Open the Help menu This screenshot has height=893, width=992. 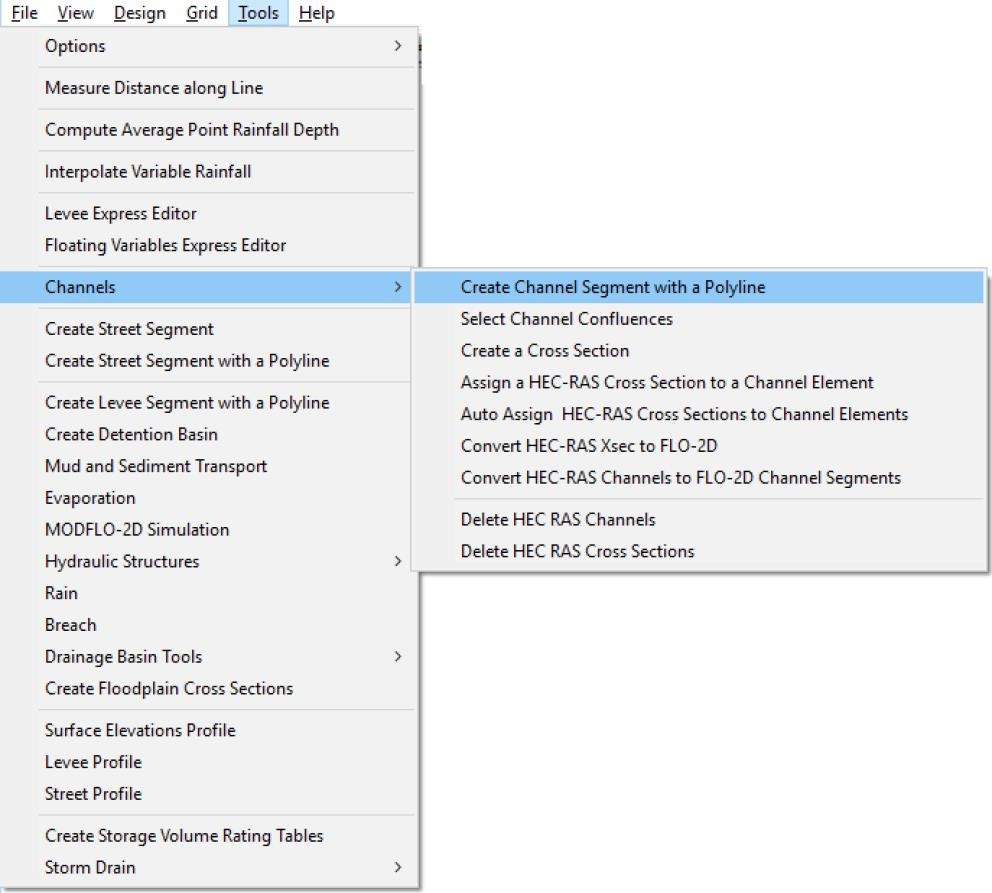[316, 13]
